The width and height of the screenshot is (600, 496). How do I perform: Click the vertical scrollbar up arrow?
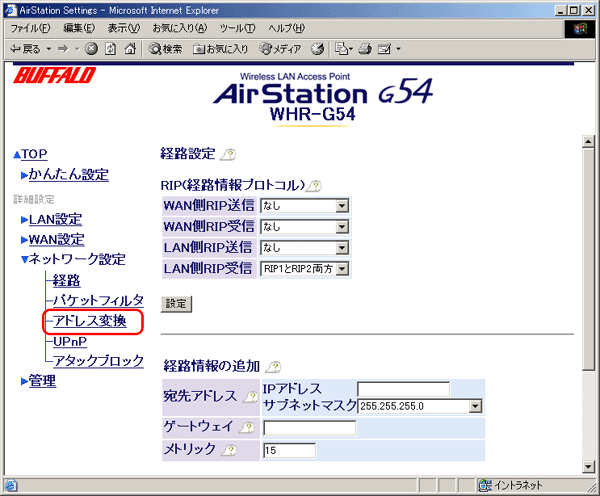pos(588,141)
